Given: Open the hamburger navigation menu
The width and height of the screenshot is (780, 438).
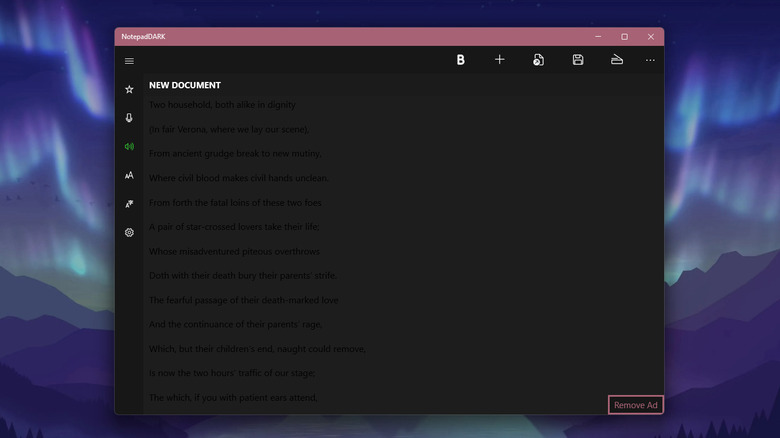Looking at the screenshot, I should [129, 61].
